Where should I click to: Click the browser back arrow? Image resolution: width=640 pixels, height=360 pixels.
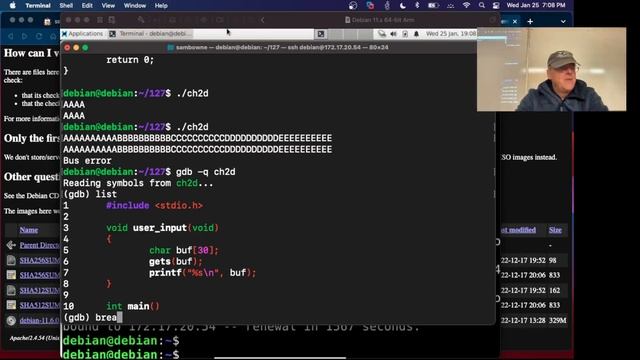point(11,36)
